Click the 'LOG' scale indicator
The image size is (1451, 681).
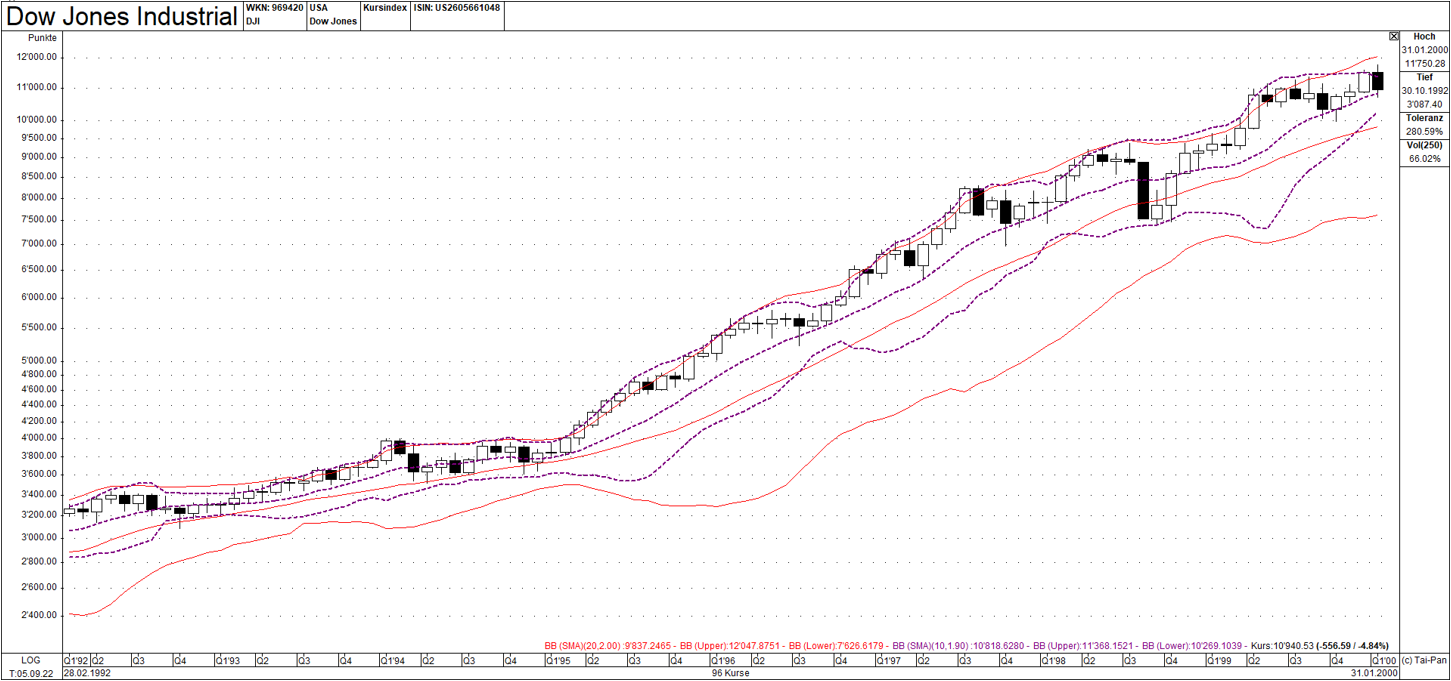pos(30,661)
